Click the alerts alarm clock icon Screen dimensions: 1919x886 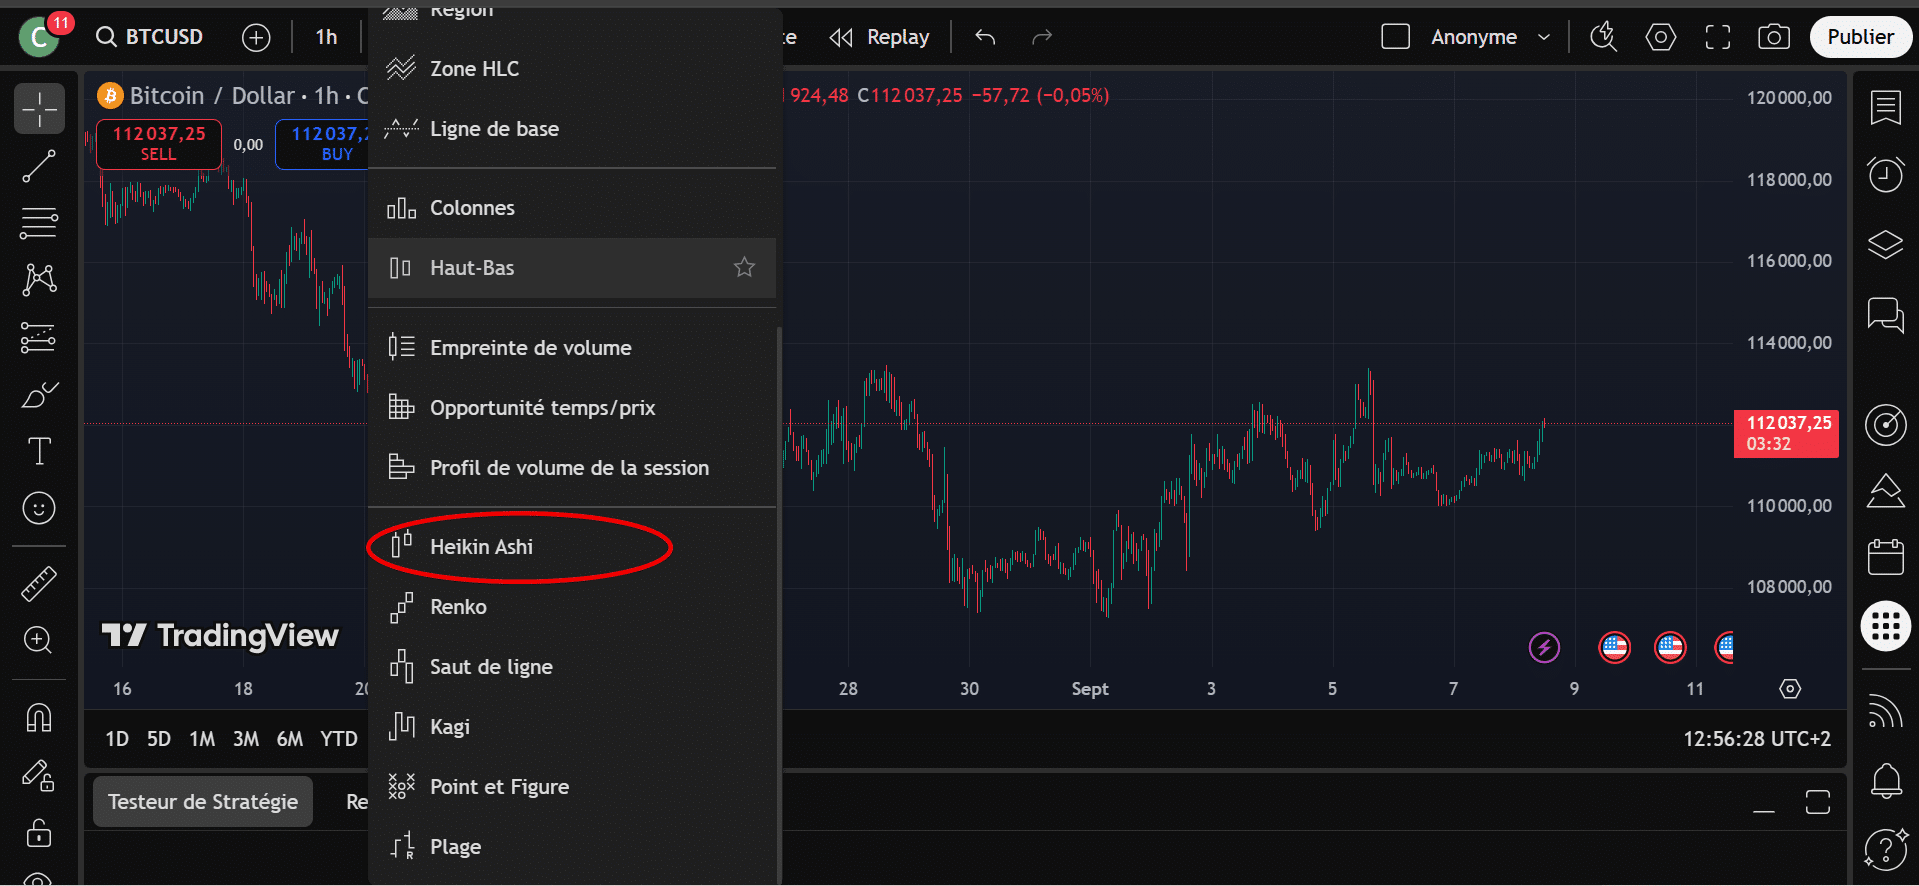(1885, 175)
